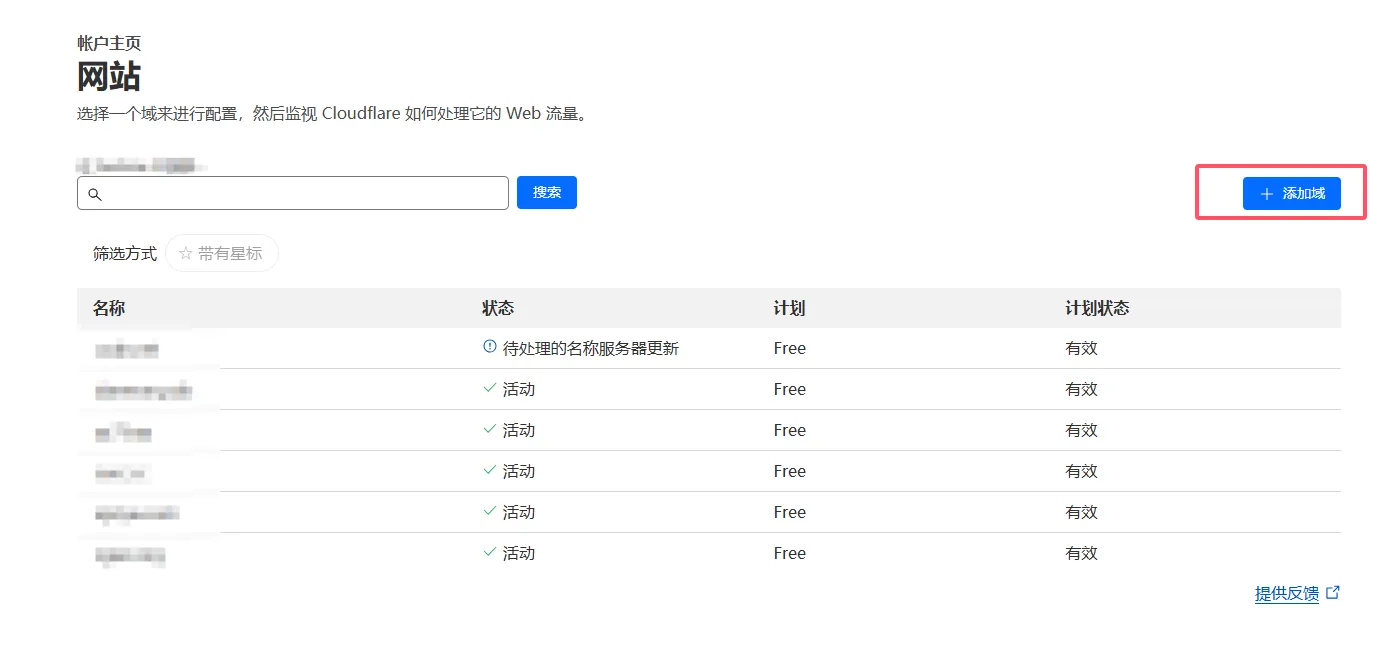Click the 名称 column header
Image resolution: width=1393 pixels, height=652 pixels.
109,308
